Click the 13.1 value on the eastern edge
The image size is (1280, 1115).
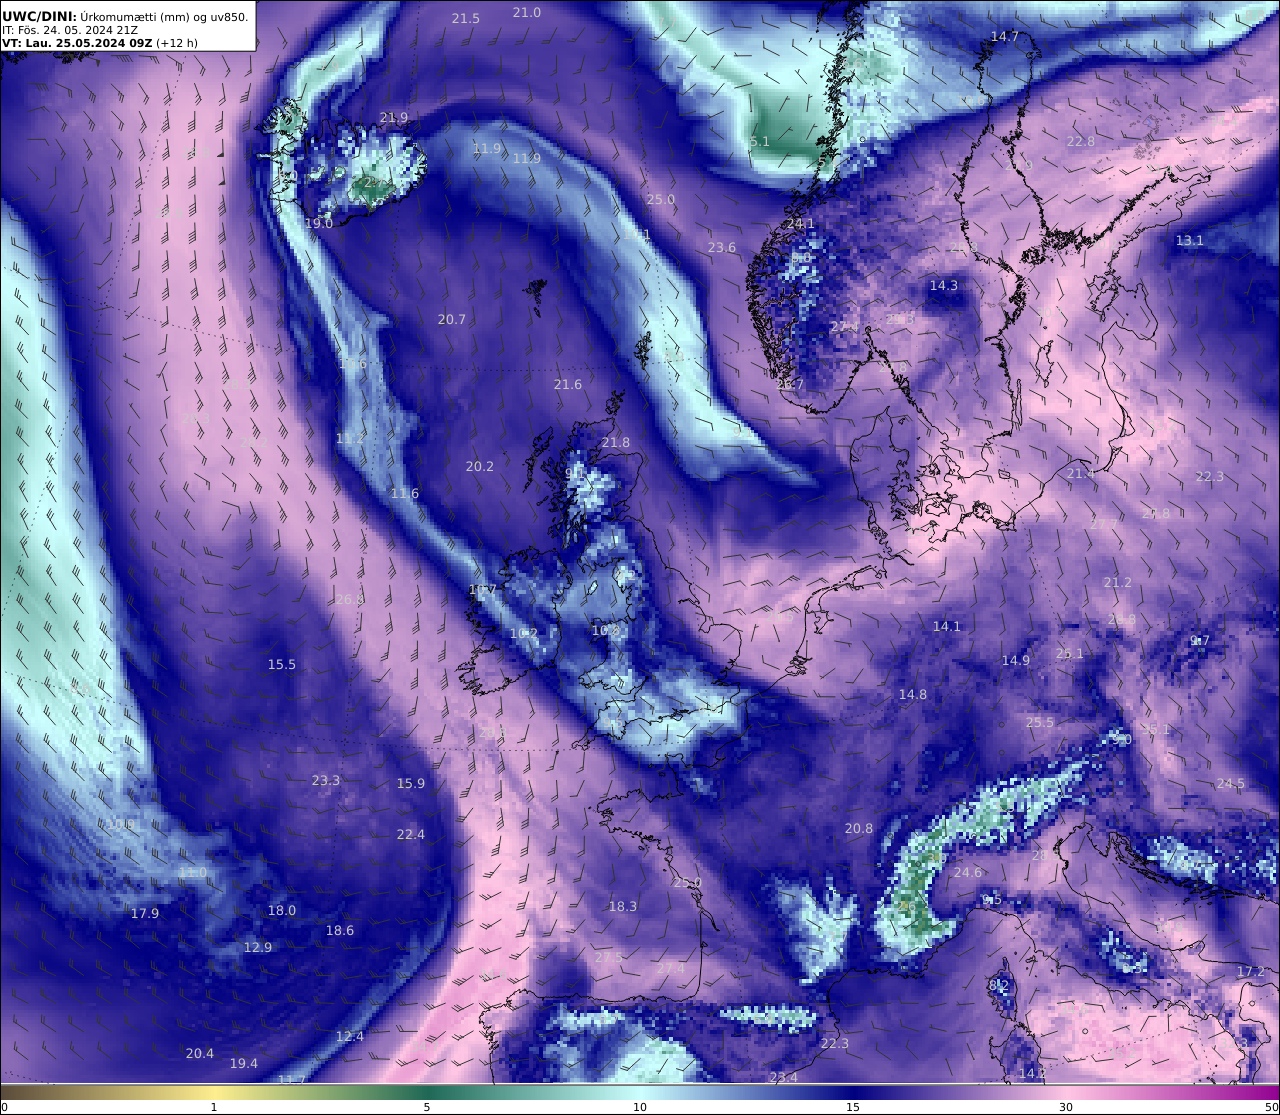(1190, 240)
